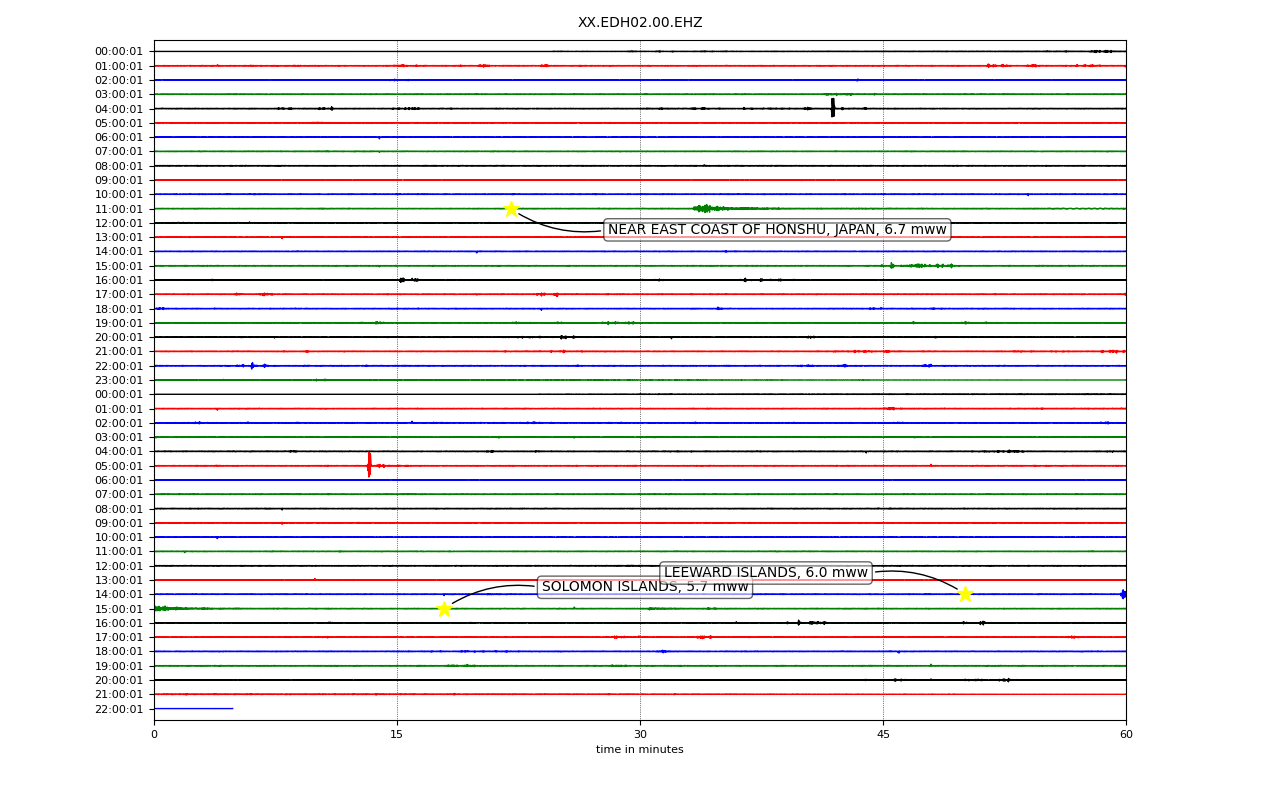Select the SOLOMON ISLANDS 5.7 mww label
The height and width of the screenshot is (800, 1280).
[645, 587]
